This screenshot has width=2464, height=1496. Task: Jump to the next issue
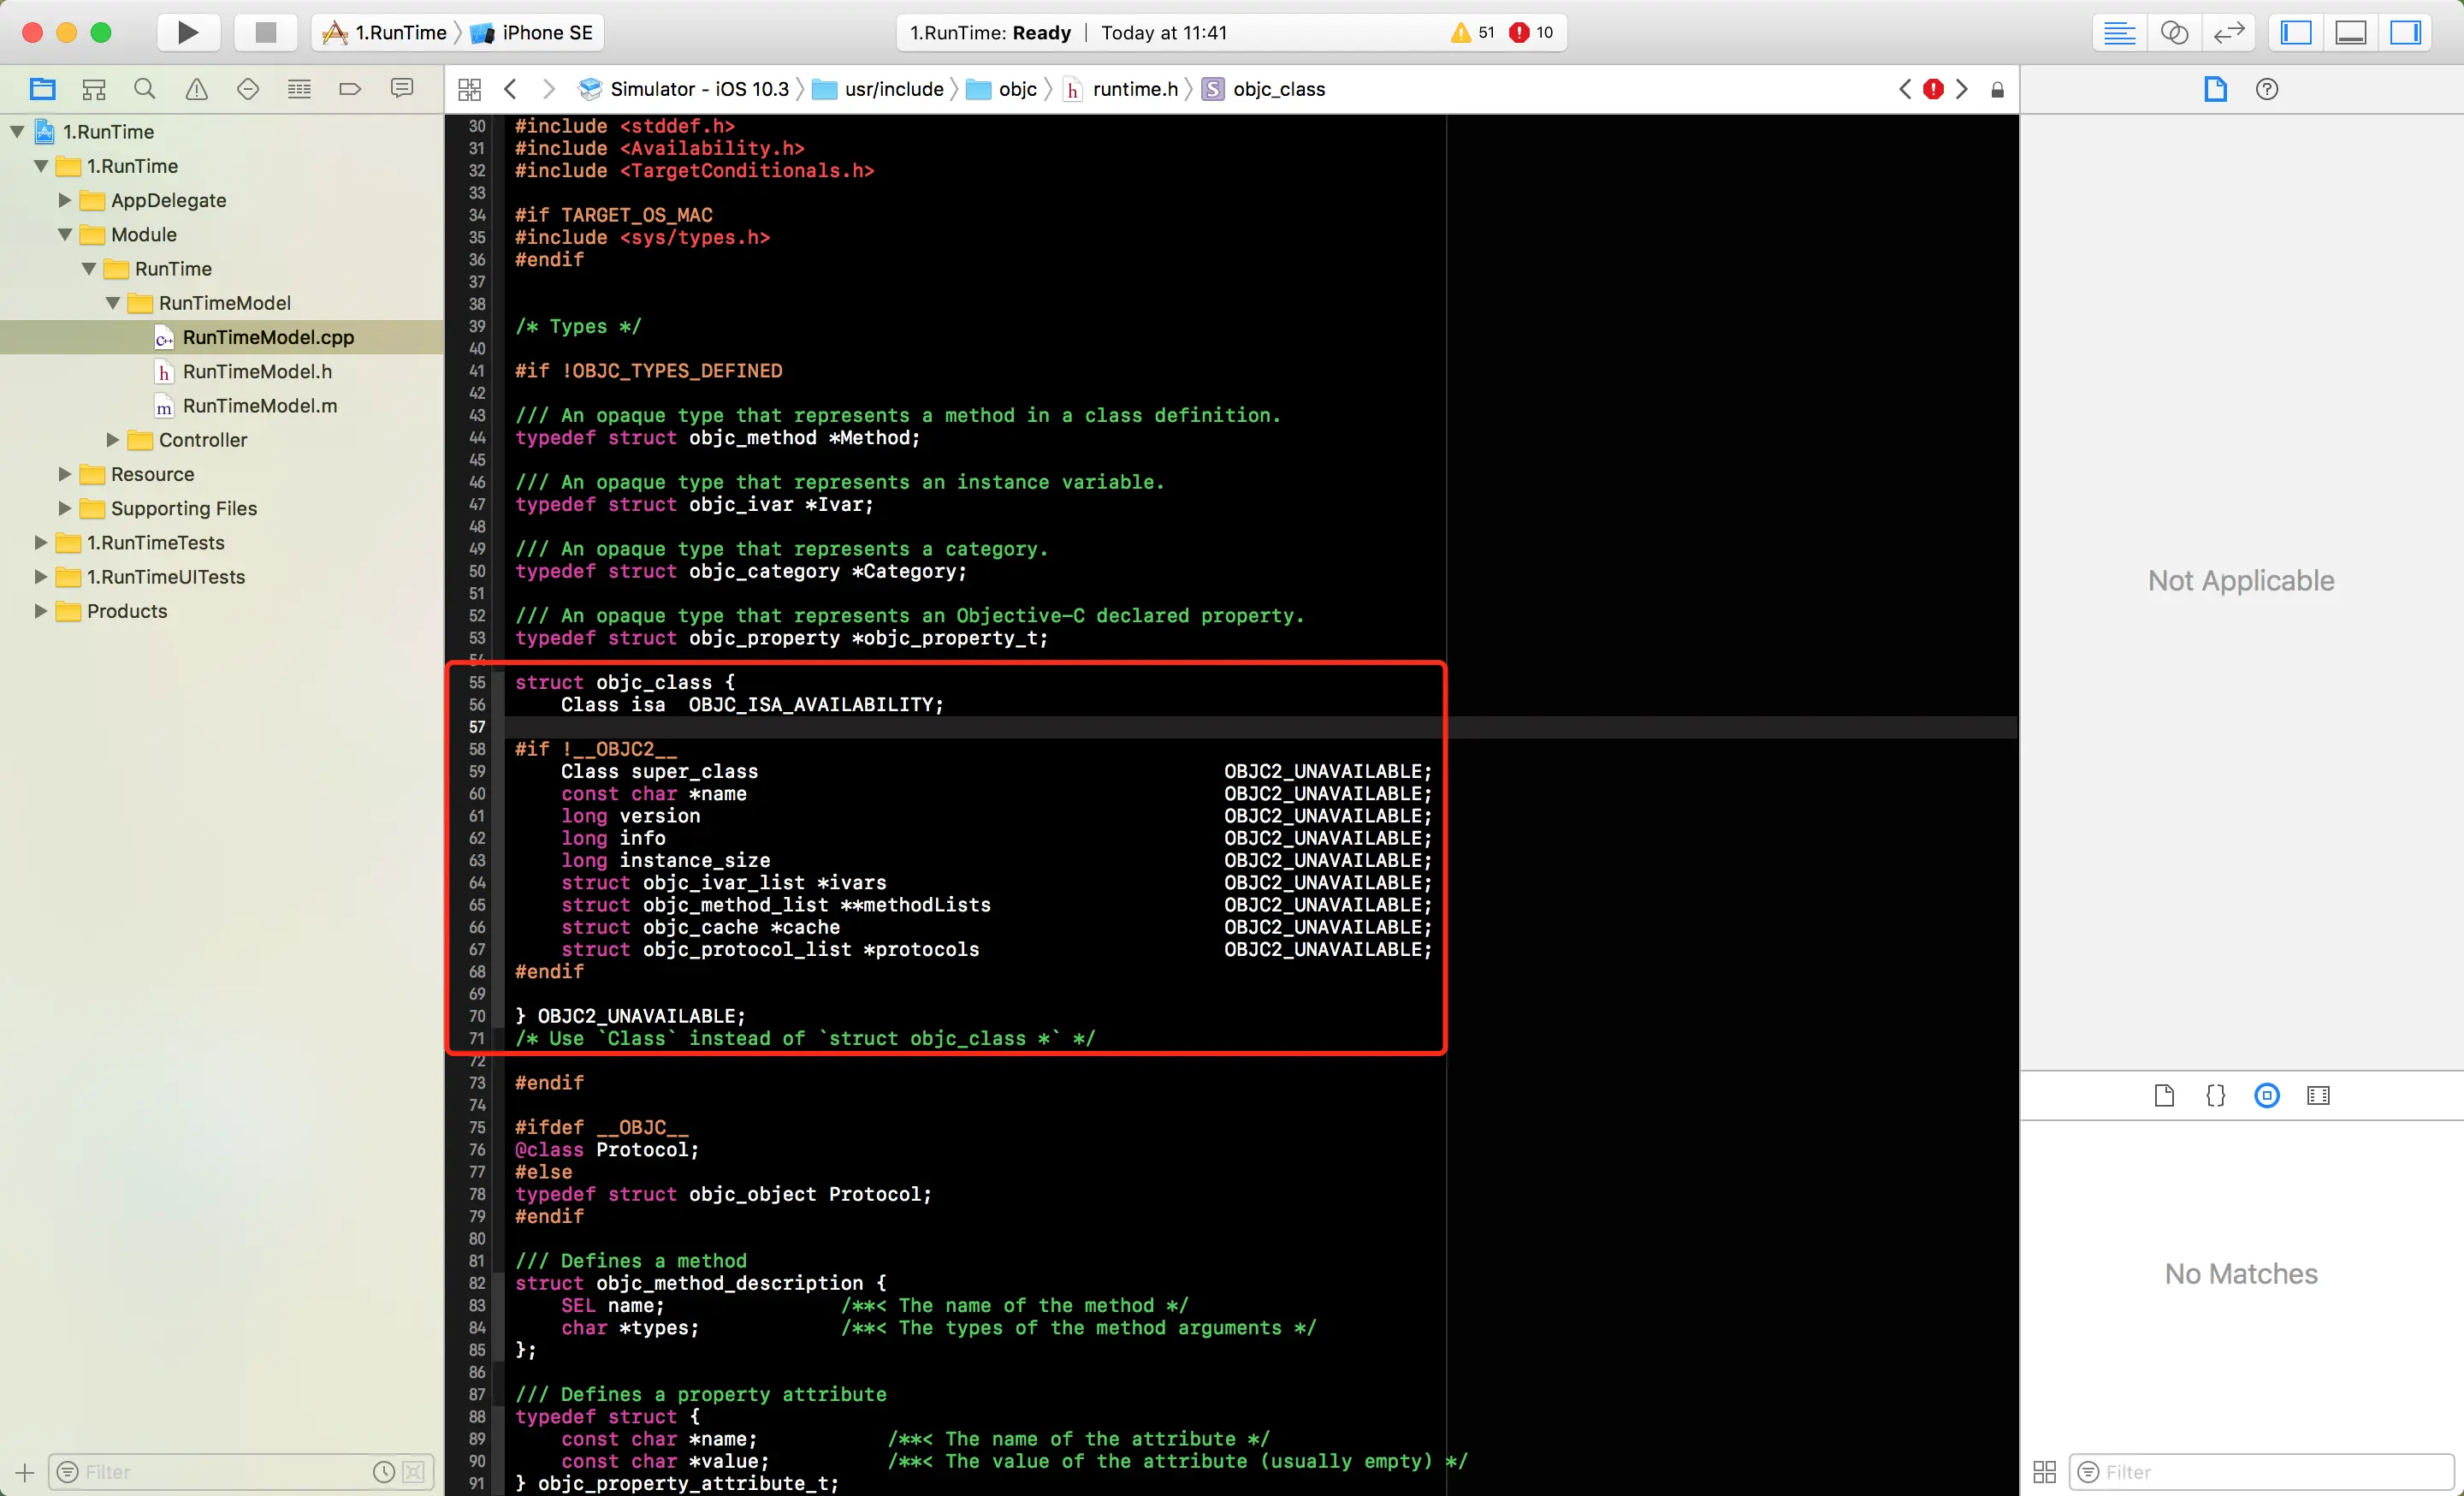click(x=1962, y=89)
